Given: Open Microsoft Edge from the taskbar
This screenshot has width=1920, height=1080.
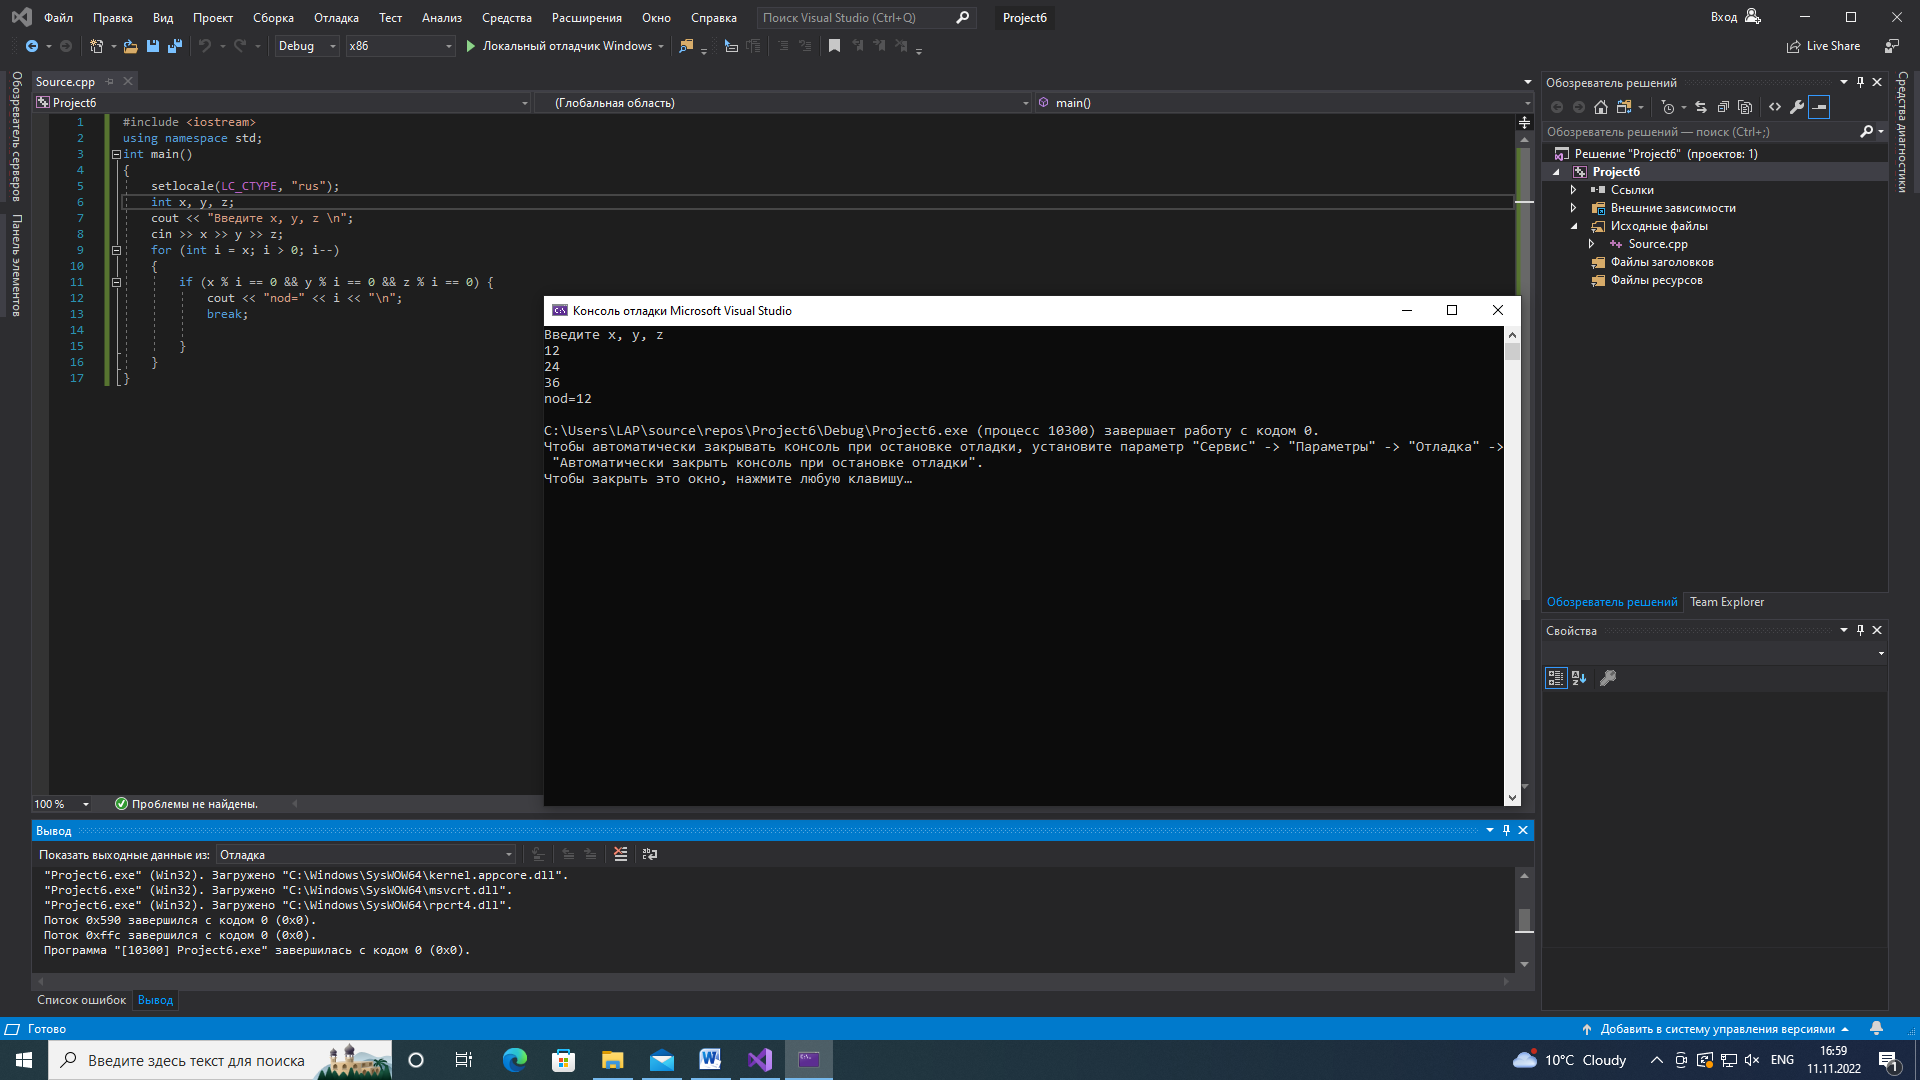Looking at the screenshot, I should tap(514, 1060).
